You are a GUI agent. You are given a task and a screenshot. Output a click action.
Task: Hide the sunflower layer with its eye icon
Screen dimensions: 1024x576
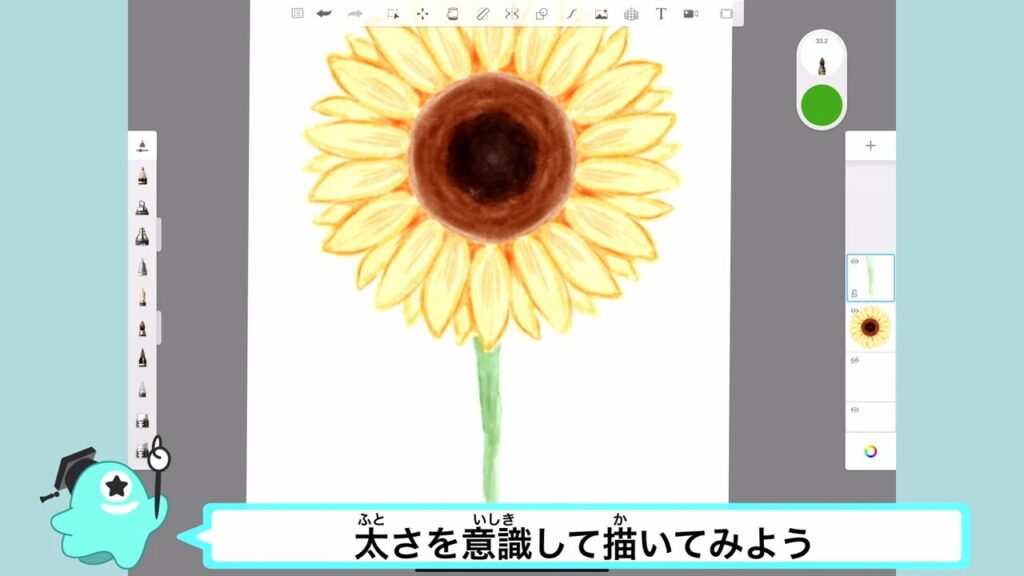click(854, 311)
